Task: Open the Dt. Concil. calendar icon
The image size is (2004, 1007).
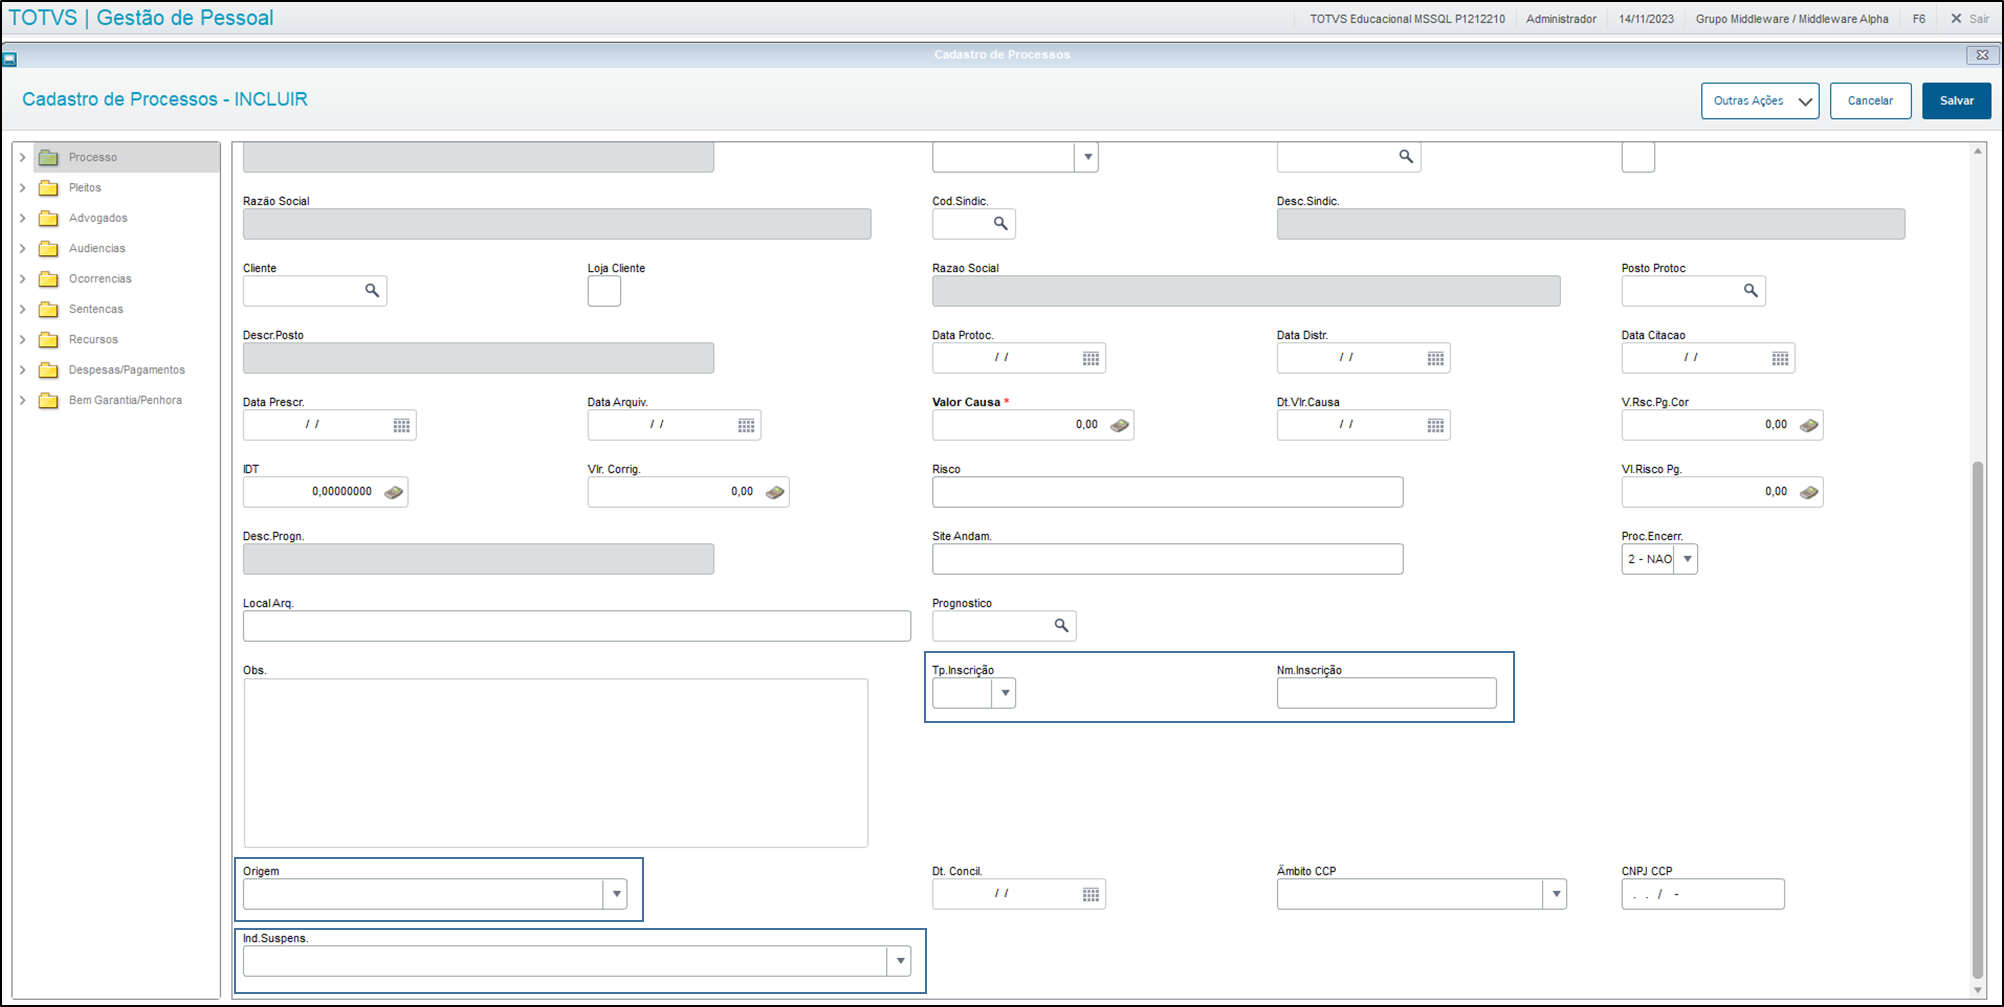Action: 1091,894
